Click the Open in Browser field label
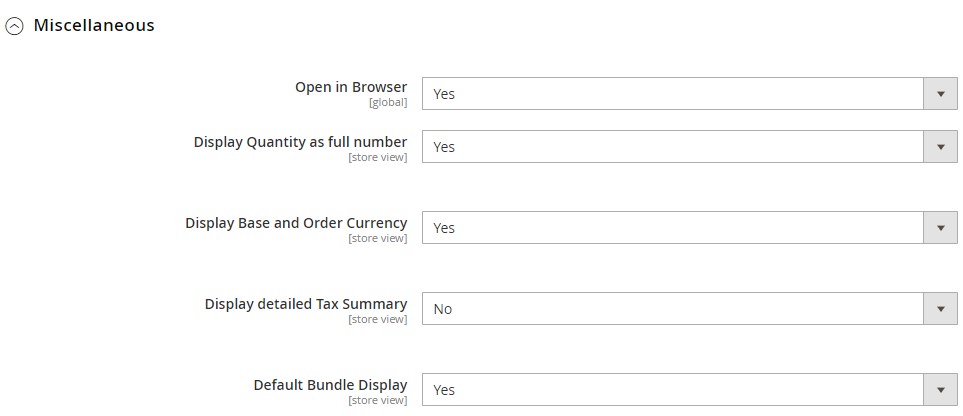The image size is (963, 416). coord(351,87)
